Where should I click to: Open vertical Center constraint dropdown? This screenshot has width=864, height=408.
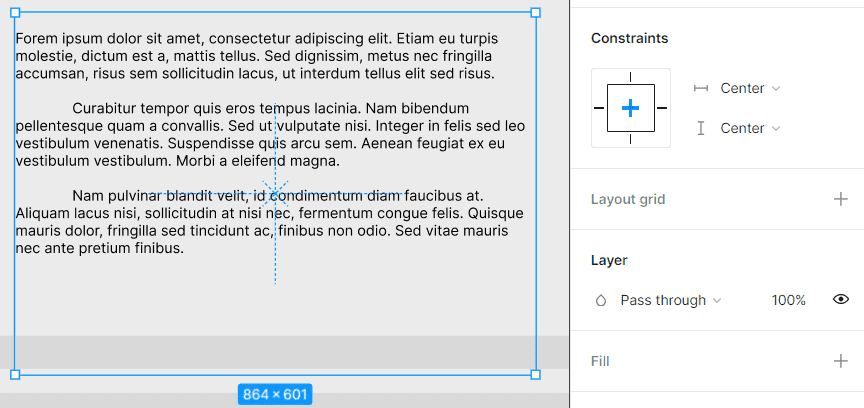pyautogui.click(x=750, y=128)
